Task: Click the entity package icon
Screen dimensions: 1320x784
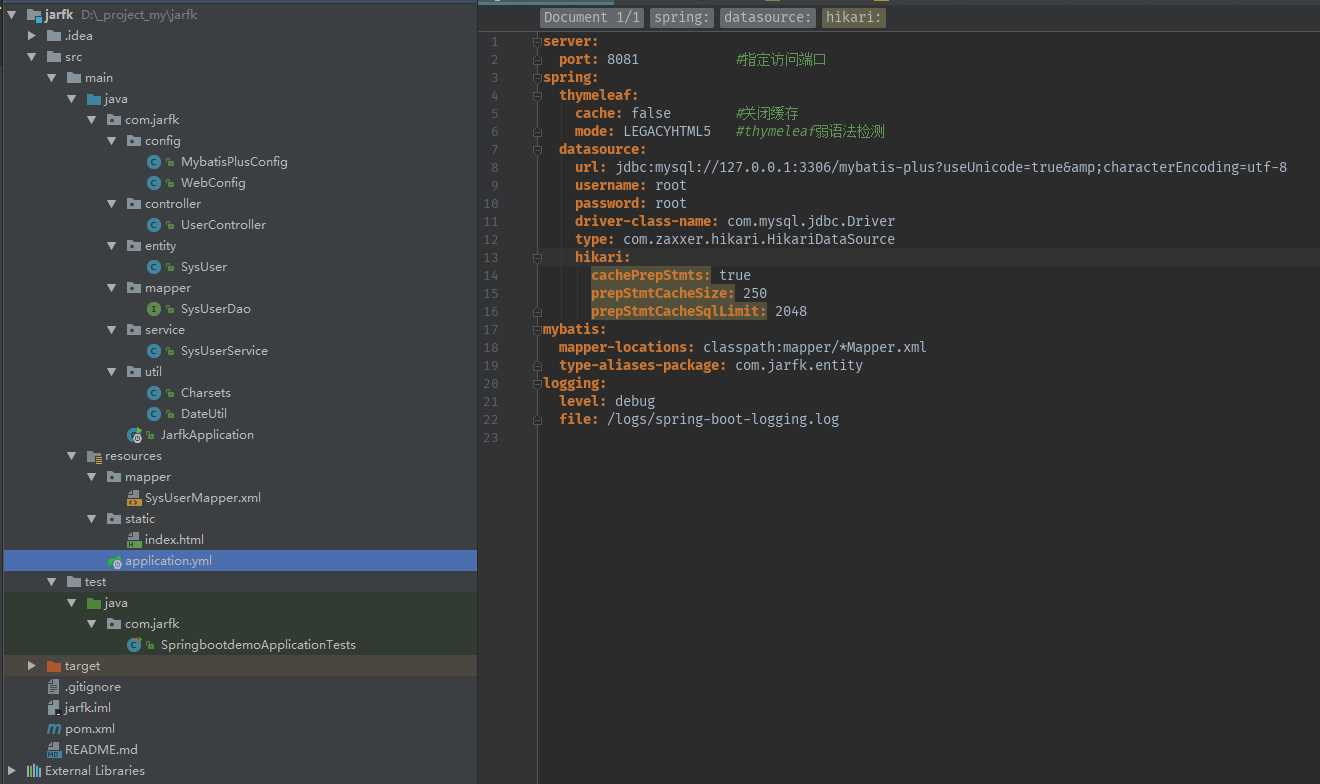Action: tap(134, 246)
